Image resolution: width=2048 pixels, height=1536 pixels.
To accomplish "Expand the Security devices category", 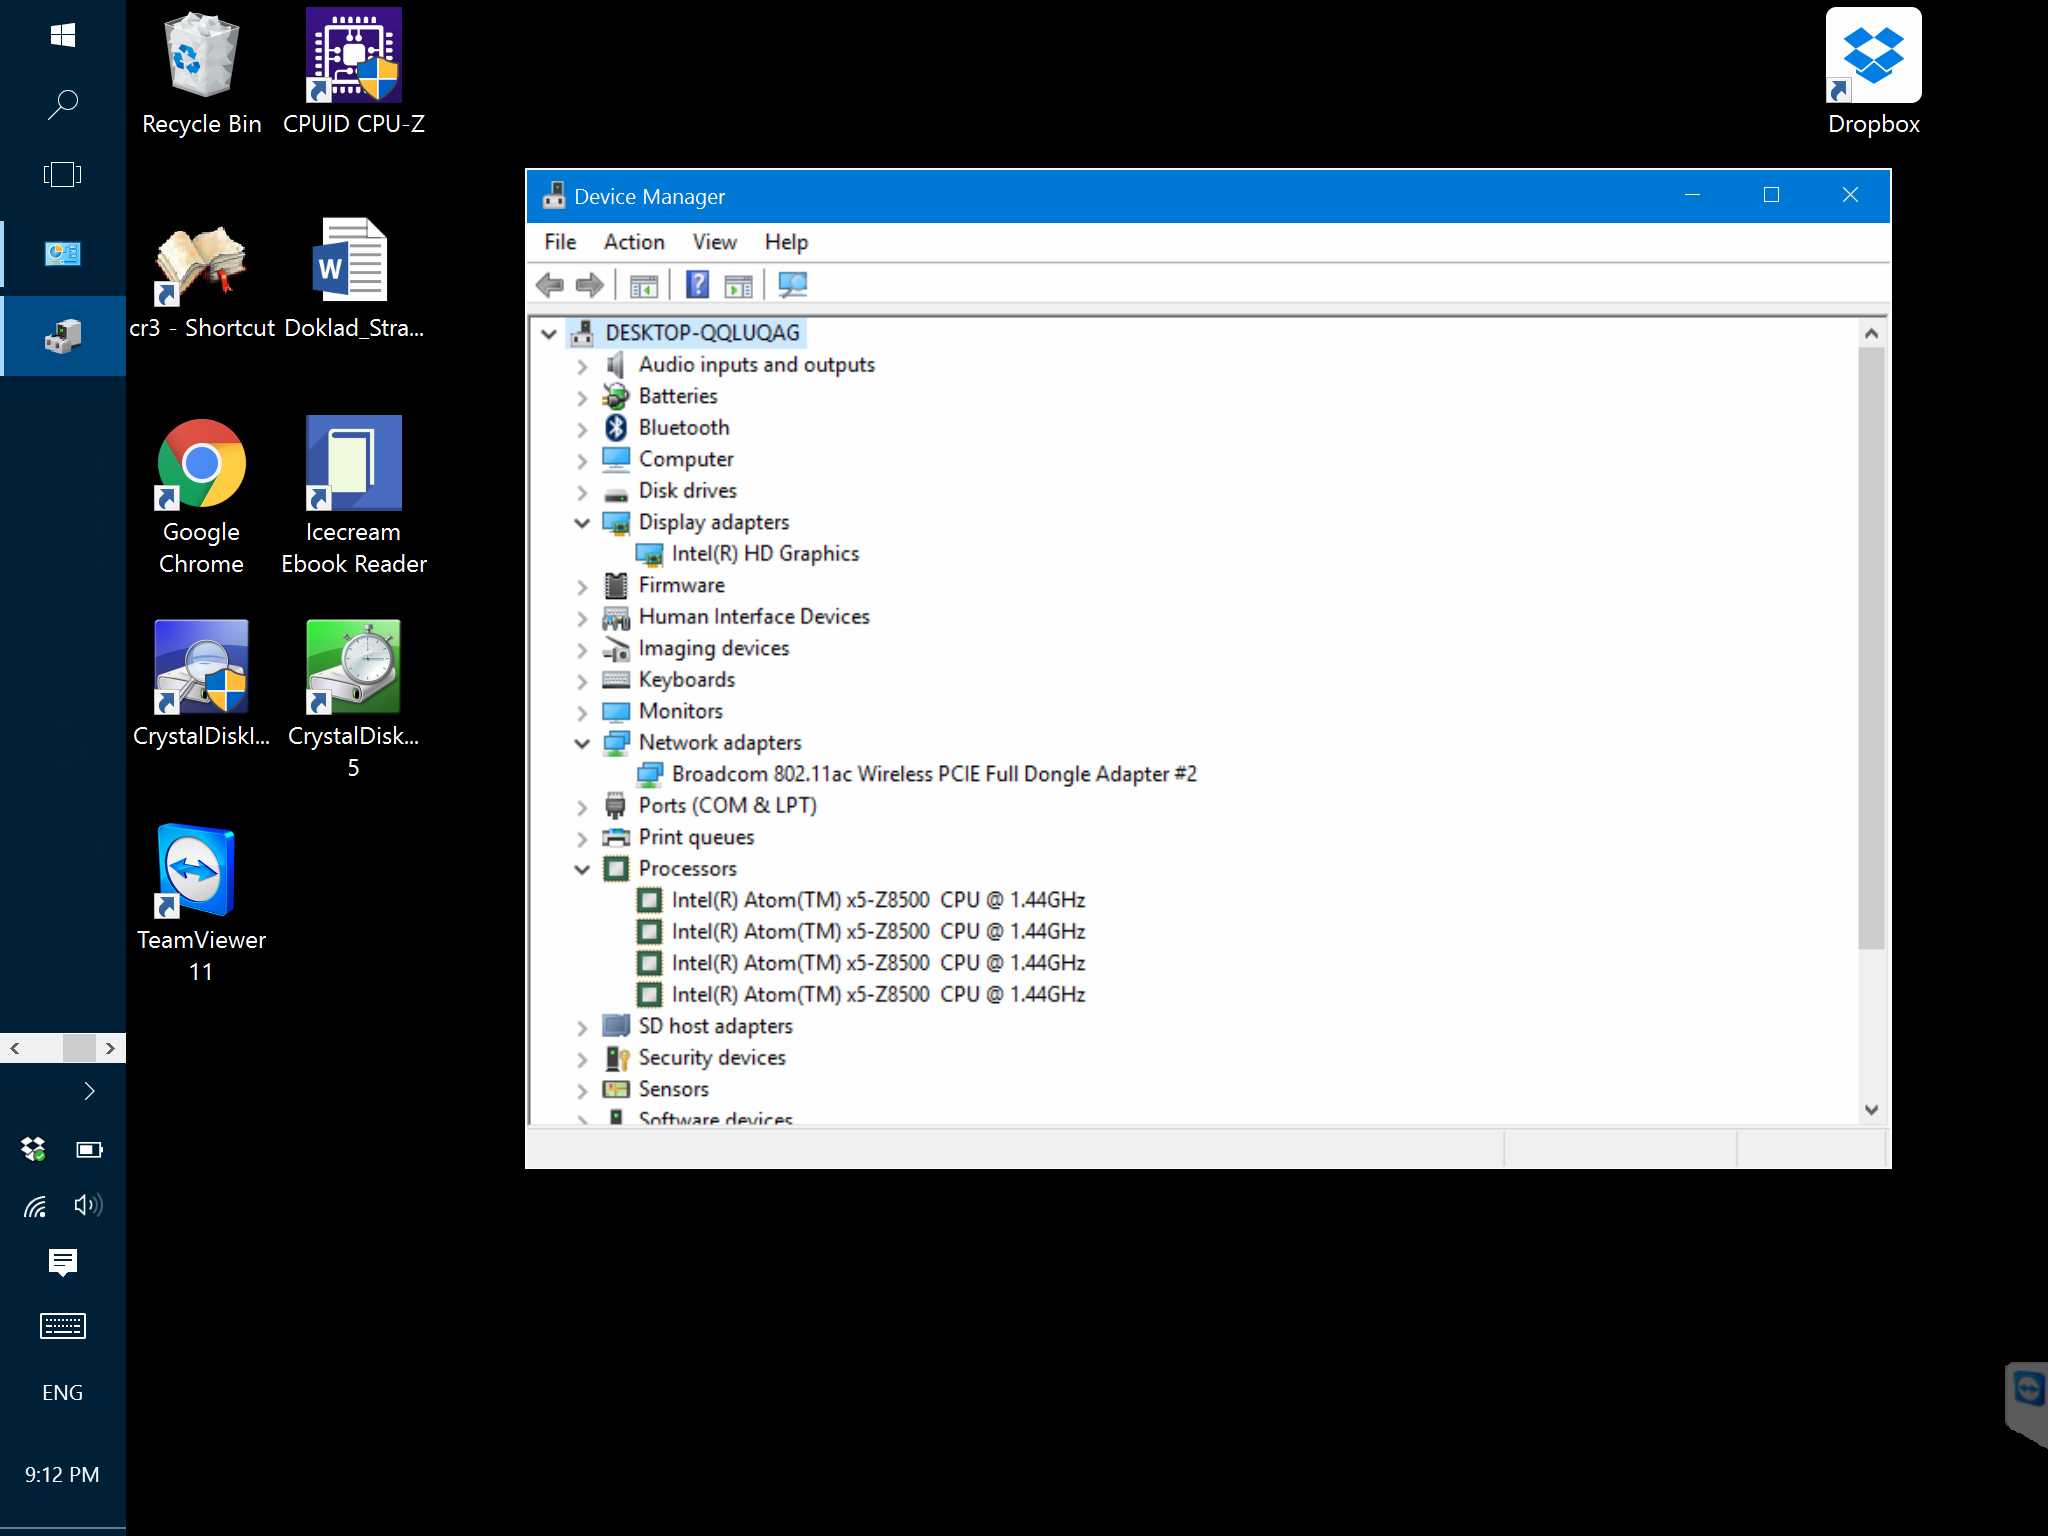I will click(x=582, y=1060).
